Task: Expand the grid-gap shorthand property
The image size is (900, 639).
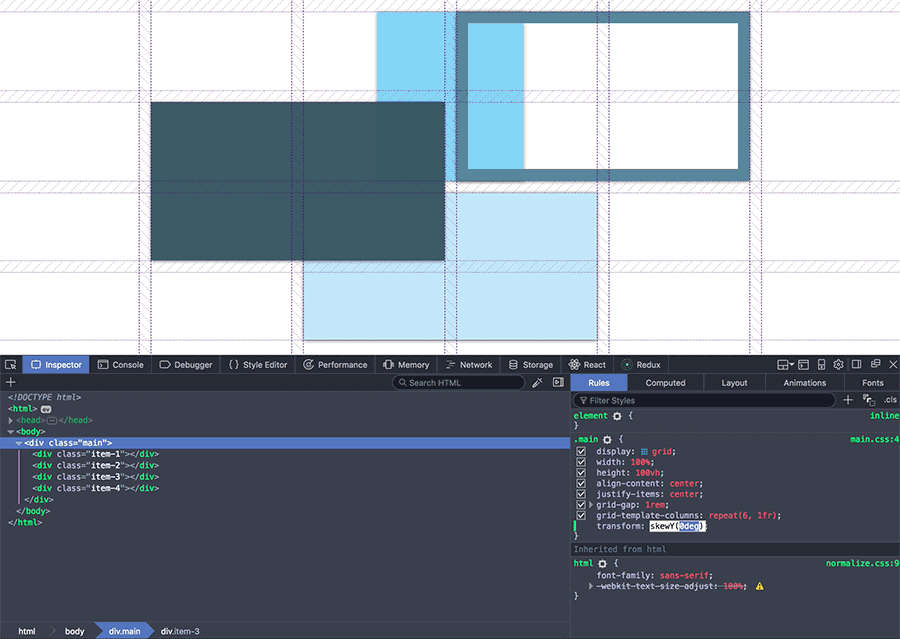Action: [591, 505]
